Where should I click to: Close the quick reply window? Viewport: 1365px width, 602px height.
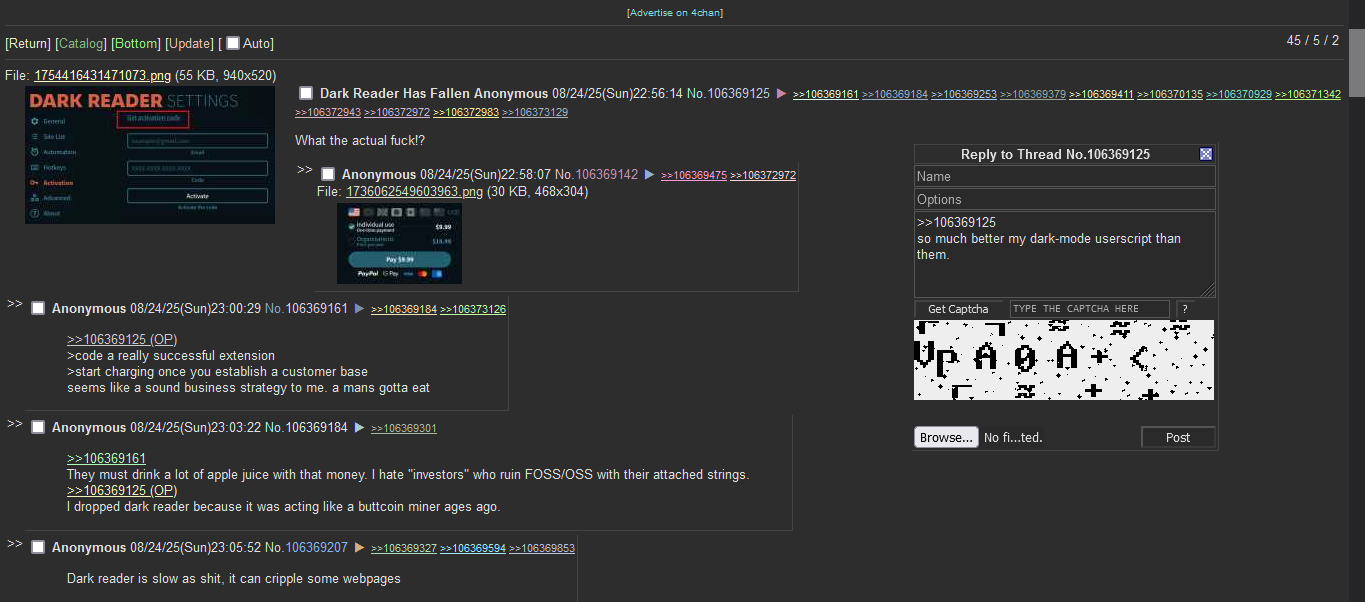(x=1206, y=154)
